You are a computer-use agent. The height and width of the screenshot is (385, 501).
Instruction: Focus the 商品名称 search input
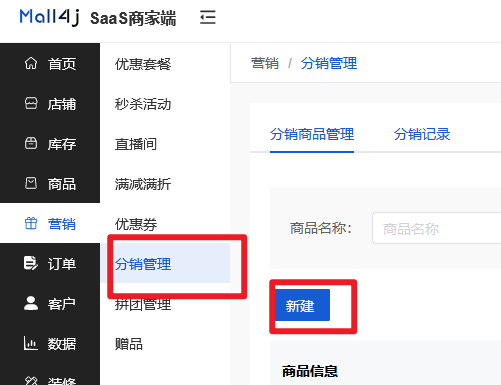[437, 228]
